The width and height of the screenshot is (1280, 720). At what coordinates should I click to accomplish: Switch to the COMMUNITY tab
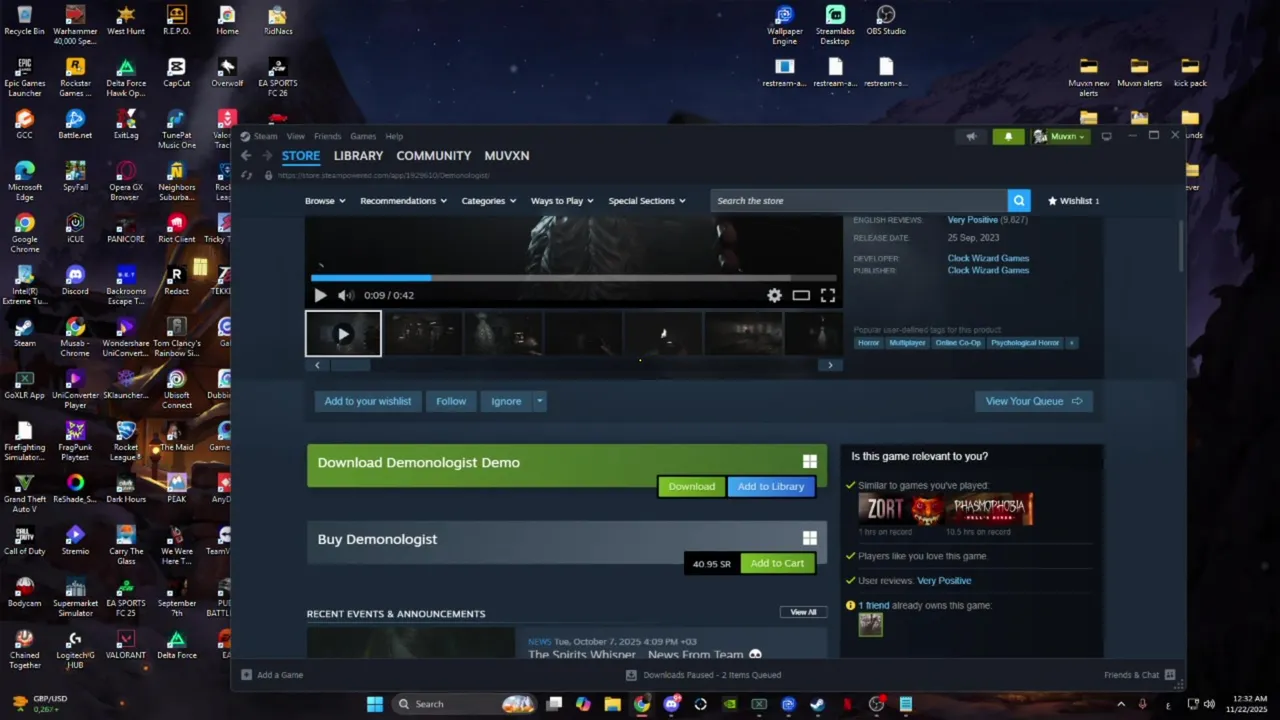(x=433, y=156)
